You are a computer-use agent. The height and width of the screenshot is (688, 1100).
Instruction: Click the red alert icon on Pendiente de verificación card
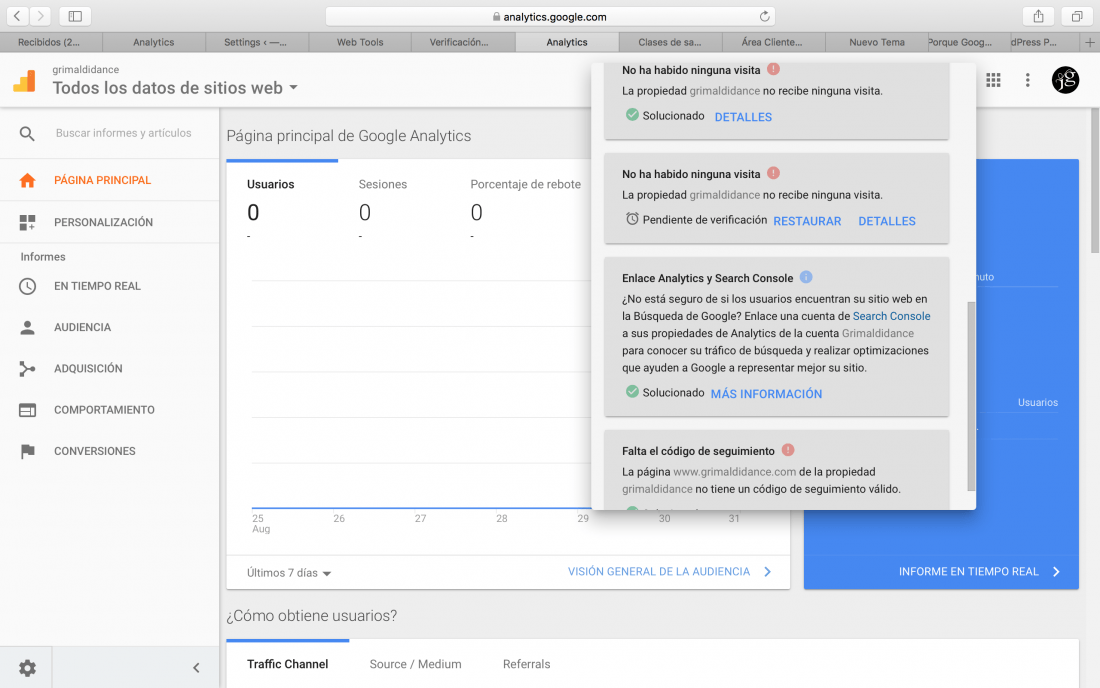pos(773,173)
